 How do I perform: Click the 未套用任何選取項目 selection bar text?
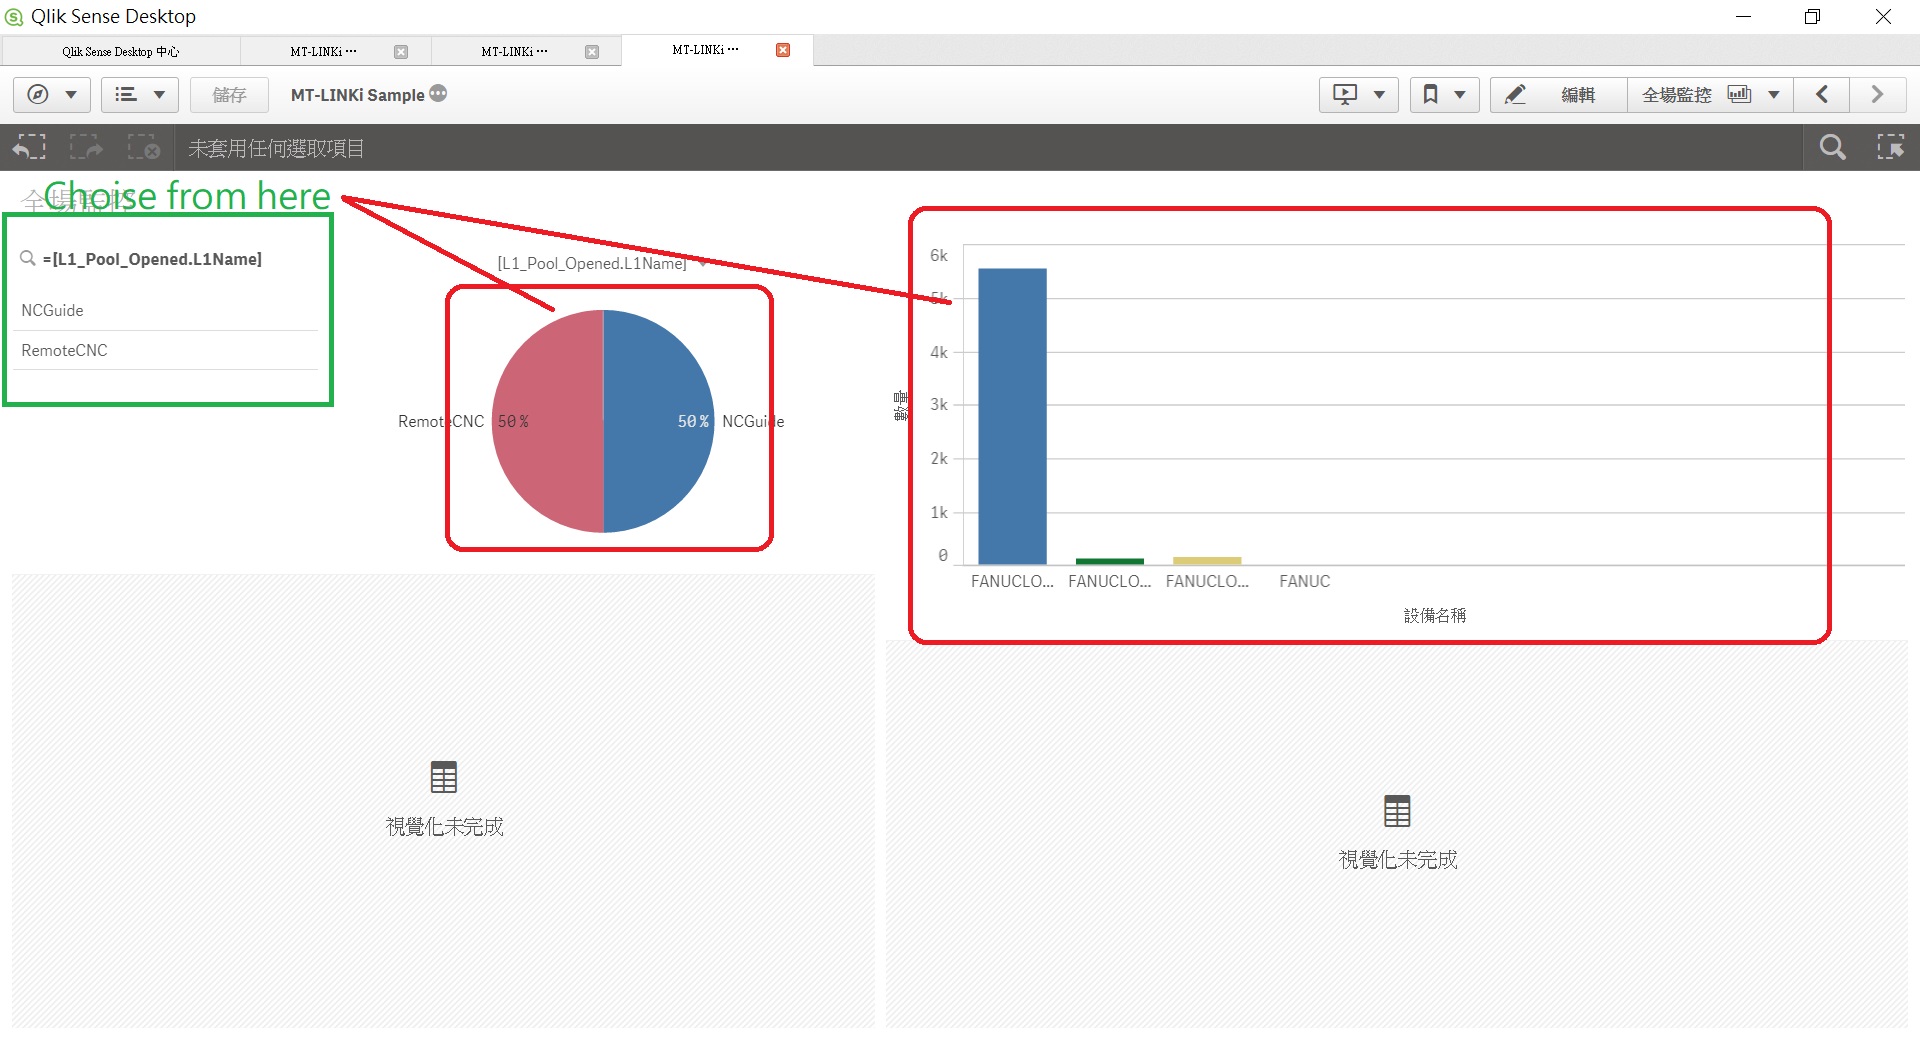276,148
